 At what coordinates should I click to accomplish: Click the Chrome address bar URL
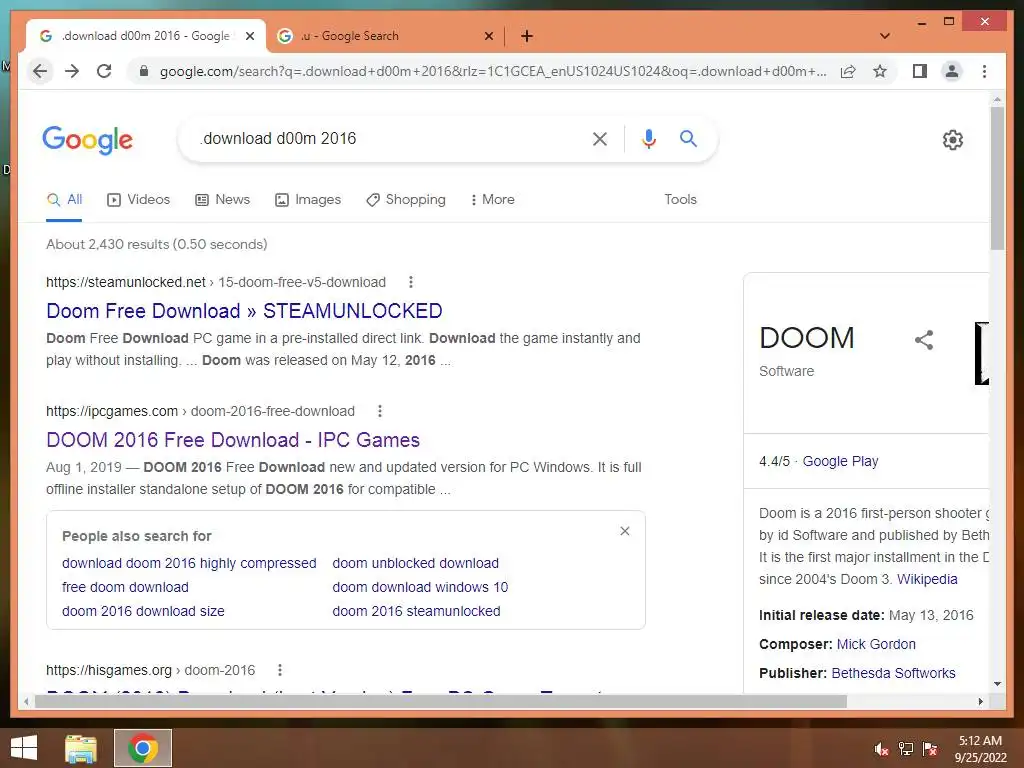coord(493,71)
